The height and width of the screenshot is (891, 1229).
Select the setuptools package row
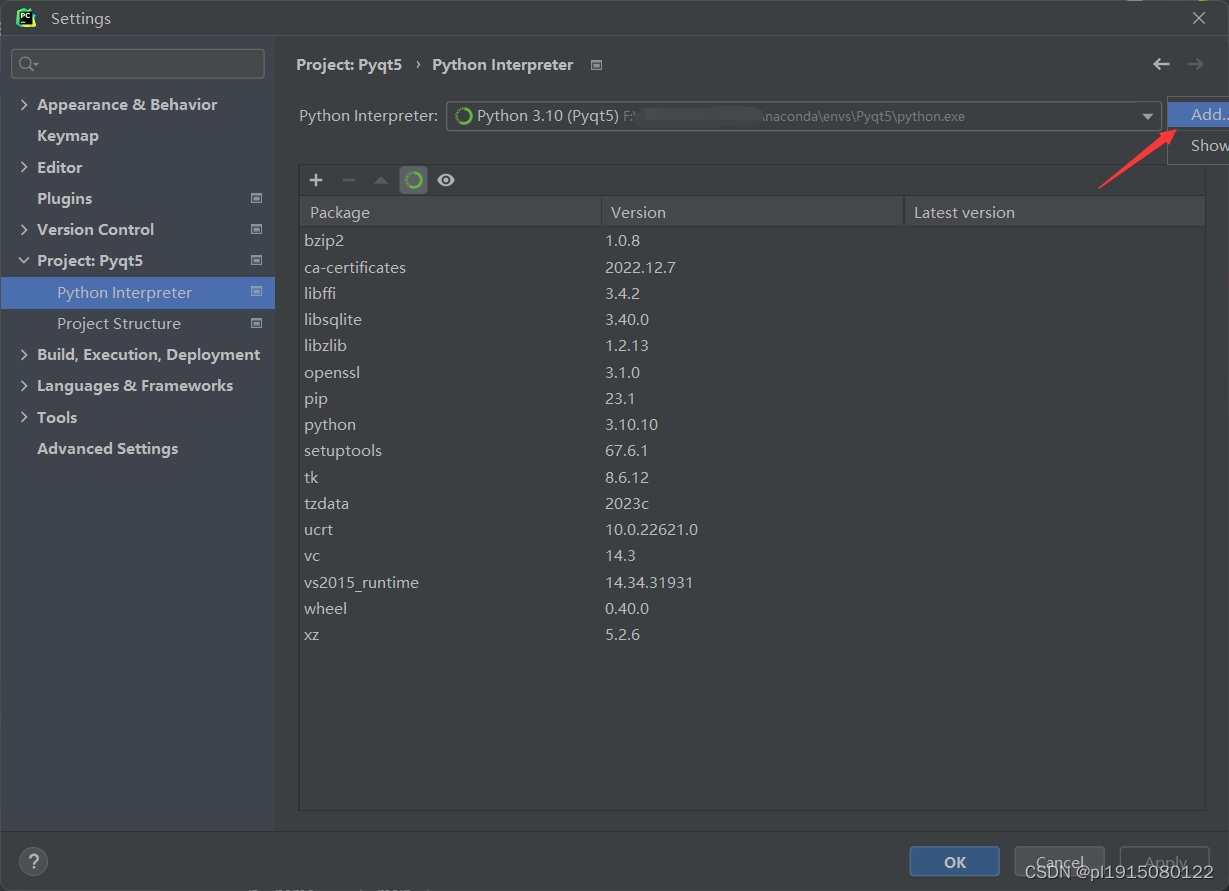[x=752, y=451]
